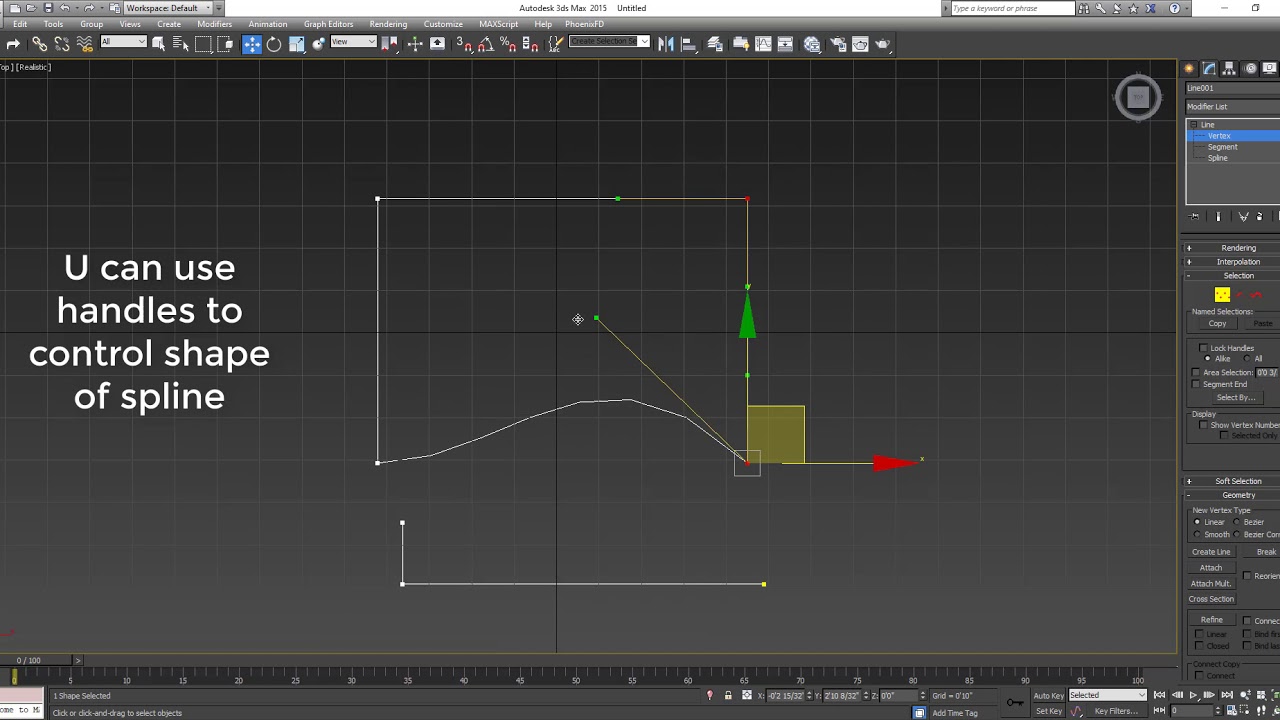Enable the Area Selection checkbox
Screen dimensions: 1280x720
[1196, 372]
